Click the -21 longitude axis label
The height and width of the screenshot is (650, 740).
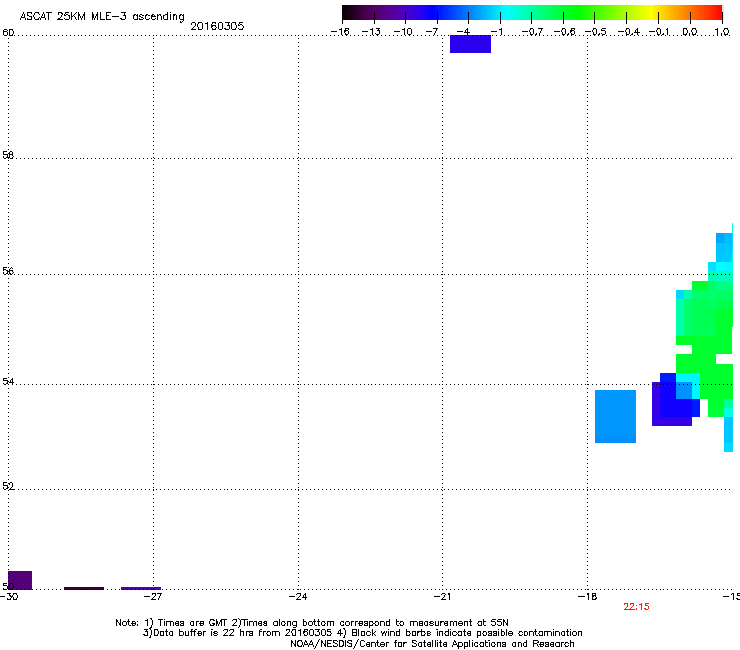pyautogui.click(x=443, y=597)
